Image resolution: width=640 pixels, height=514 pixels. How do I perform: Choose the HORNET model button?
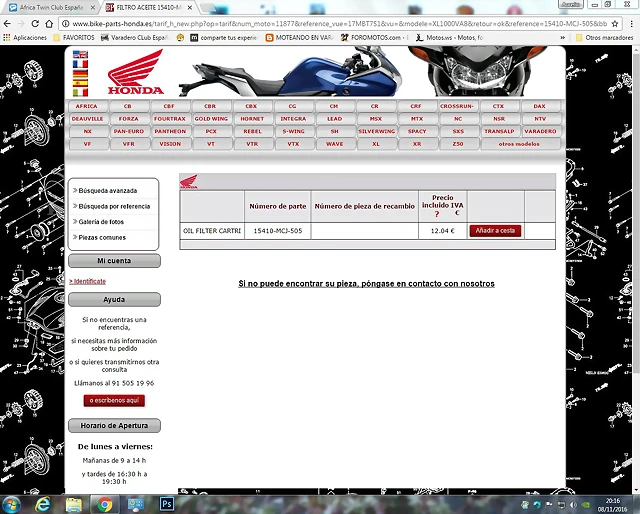pos(252,119)
